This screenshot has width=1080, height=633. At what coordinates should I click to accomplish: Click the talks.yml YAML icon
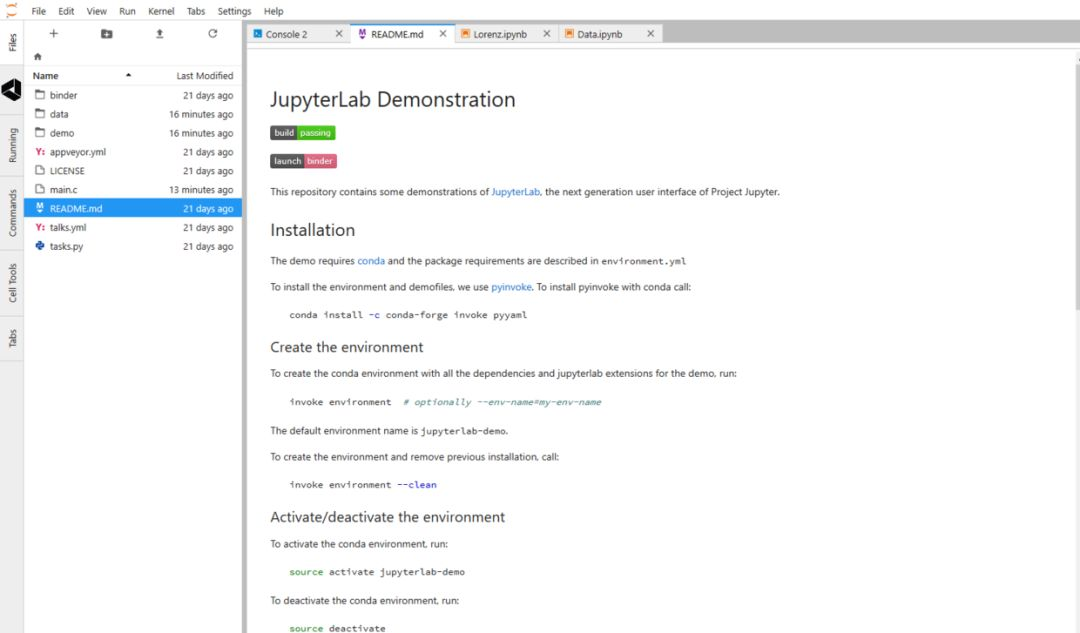pos(40,227)
